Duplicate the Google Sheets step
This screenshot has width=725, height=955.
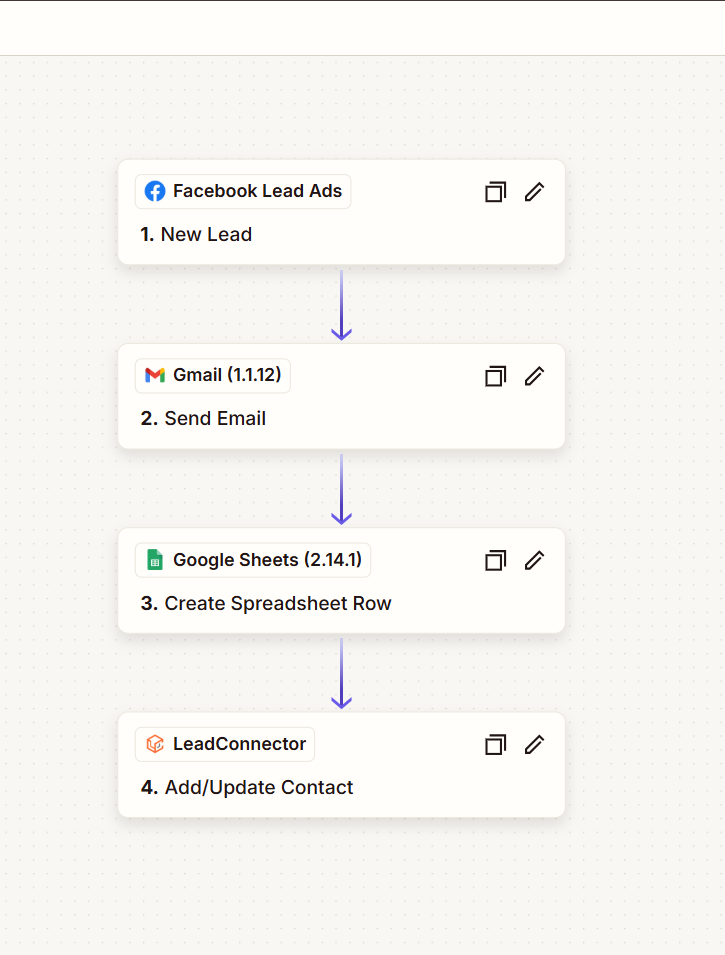(x=495, y=560)
